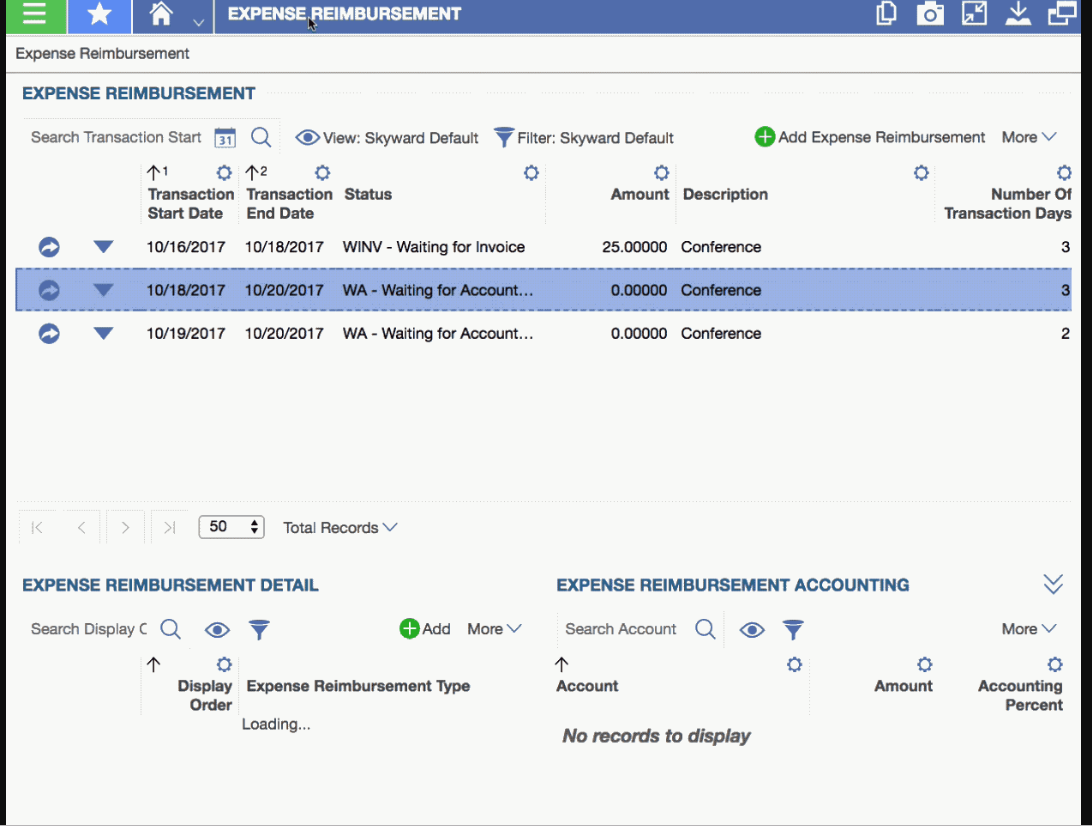The image size is (1092, 828).
Task: Toggle the filter funnel in Expense Reimbursement Accounting
Action: pyautogui.click(x=793, y=629)
